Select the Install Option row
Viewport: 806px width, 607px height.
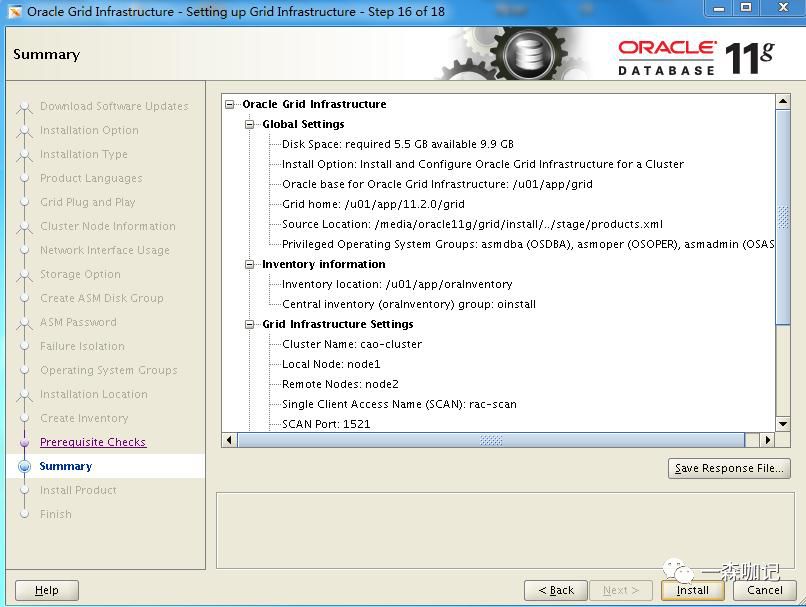[x=483, y=164]
